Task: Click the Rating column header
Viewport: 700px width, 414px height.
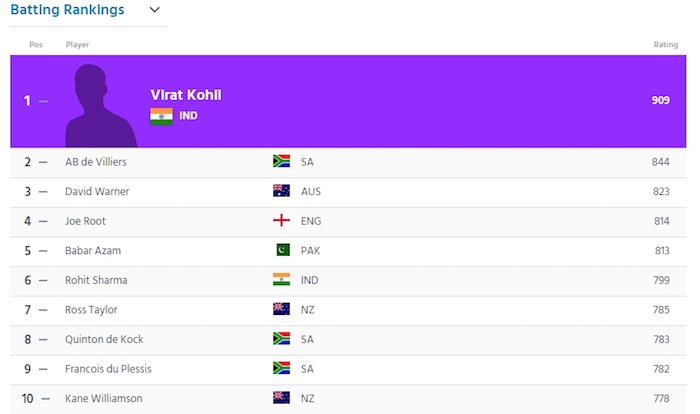Action: (665, 44)
